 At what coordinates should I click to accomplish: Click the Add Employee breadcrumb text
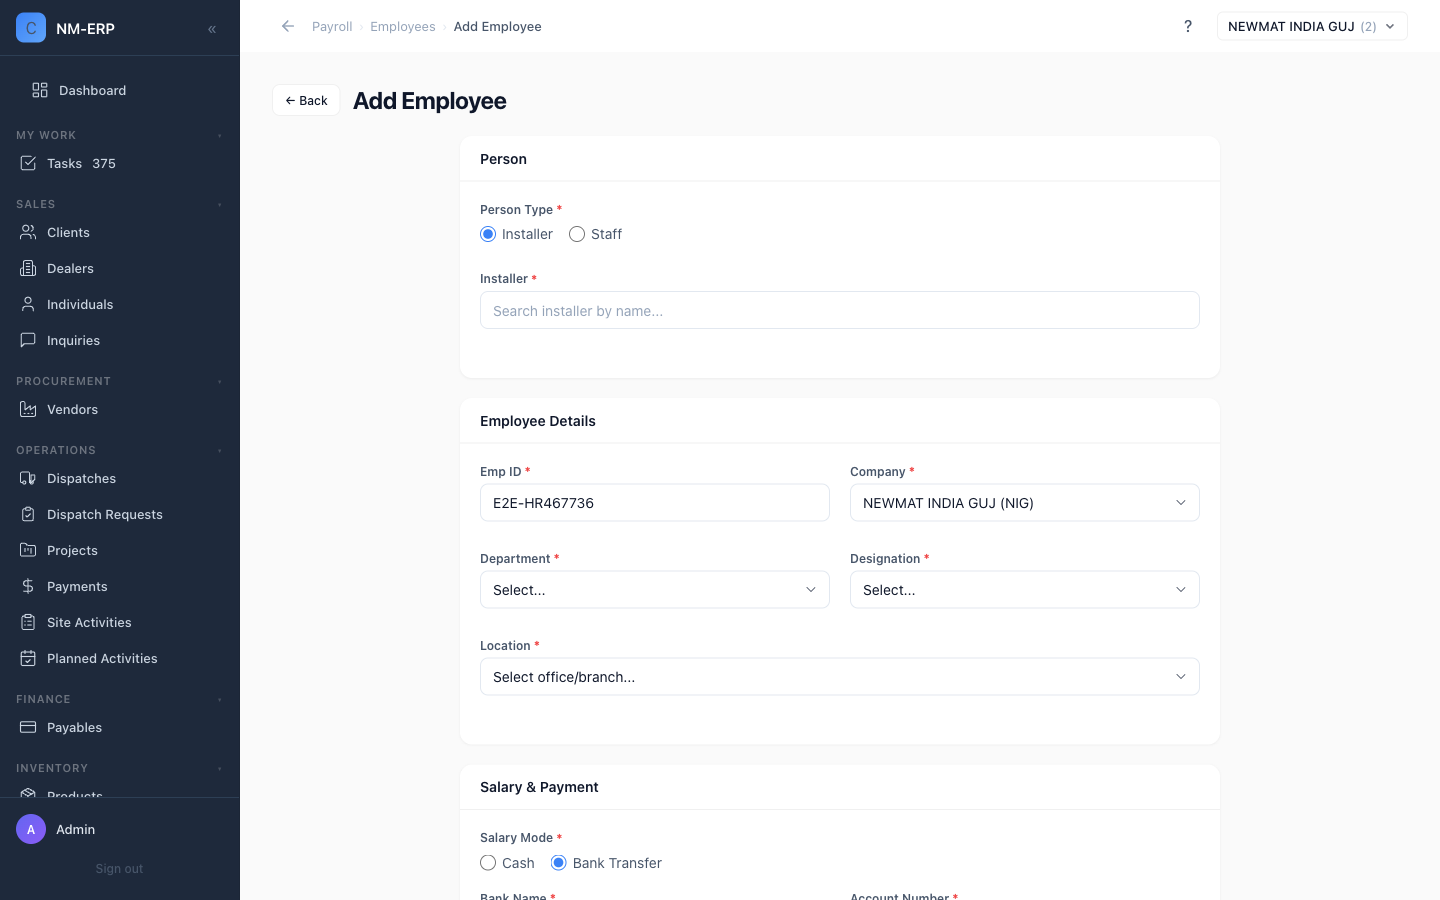click(498, 27)
